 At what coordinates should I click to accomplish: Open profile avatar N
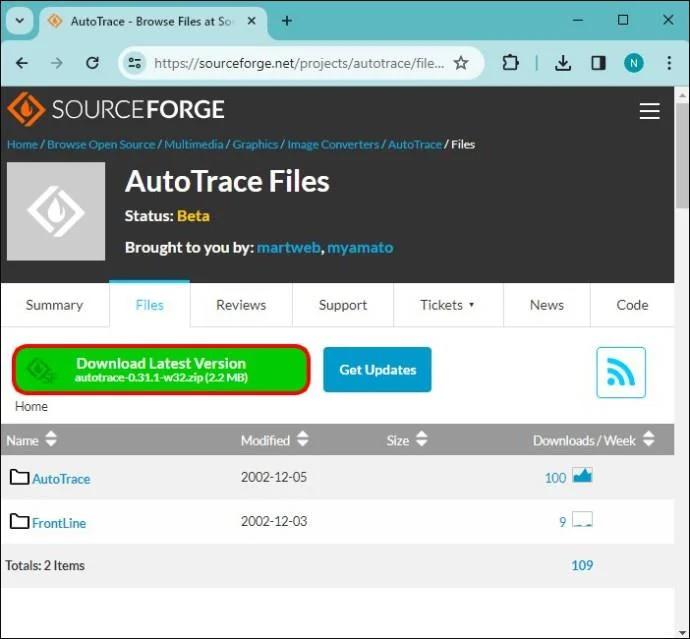633,63
